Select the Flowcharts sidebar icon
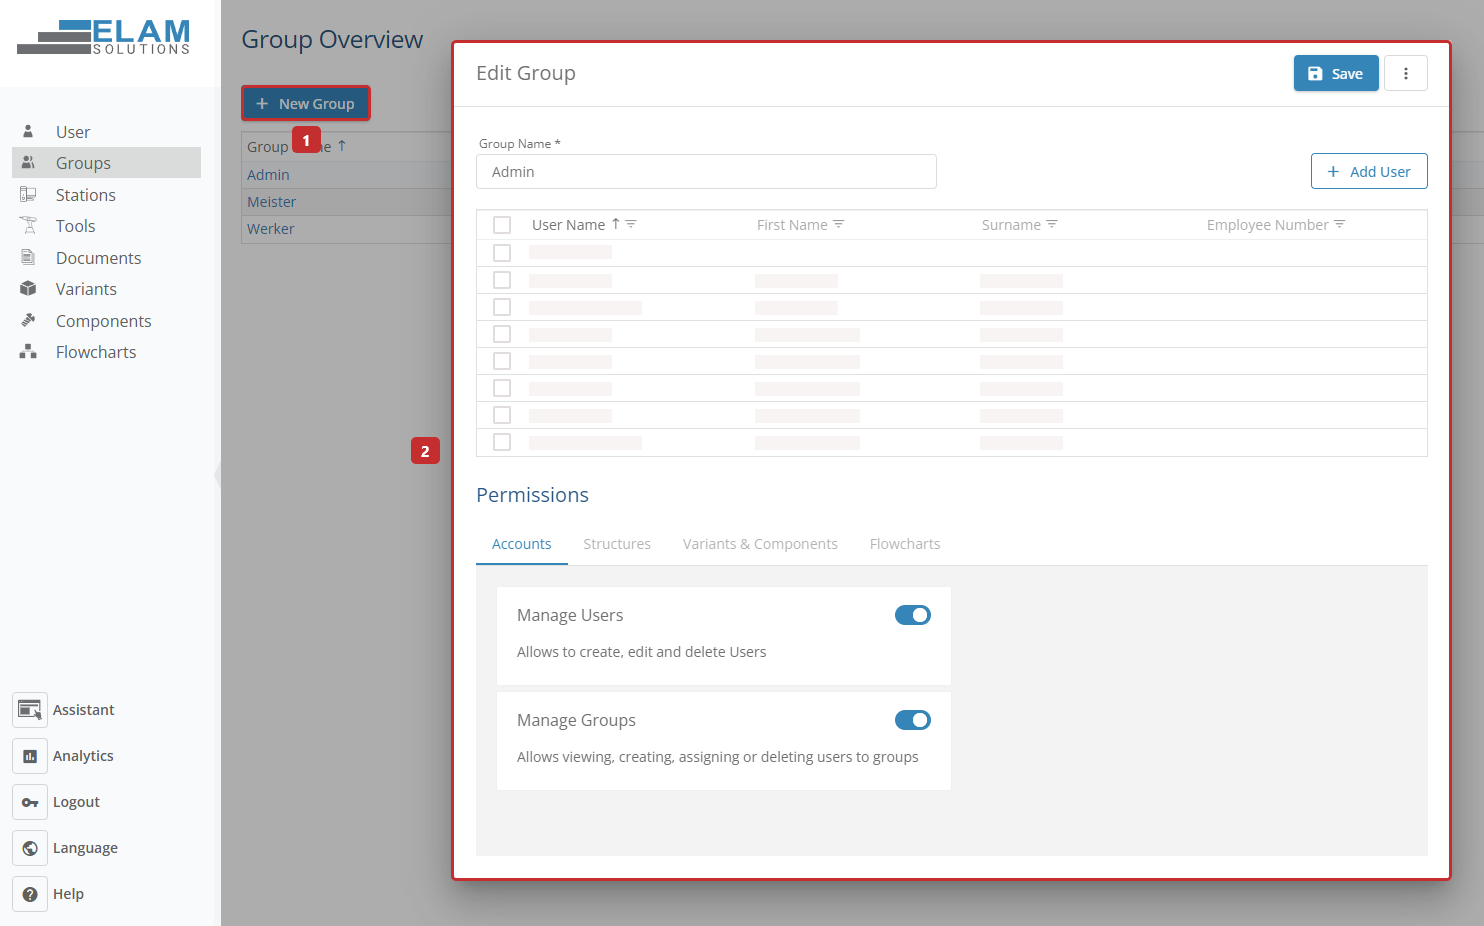 [27, 351]
